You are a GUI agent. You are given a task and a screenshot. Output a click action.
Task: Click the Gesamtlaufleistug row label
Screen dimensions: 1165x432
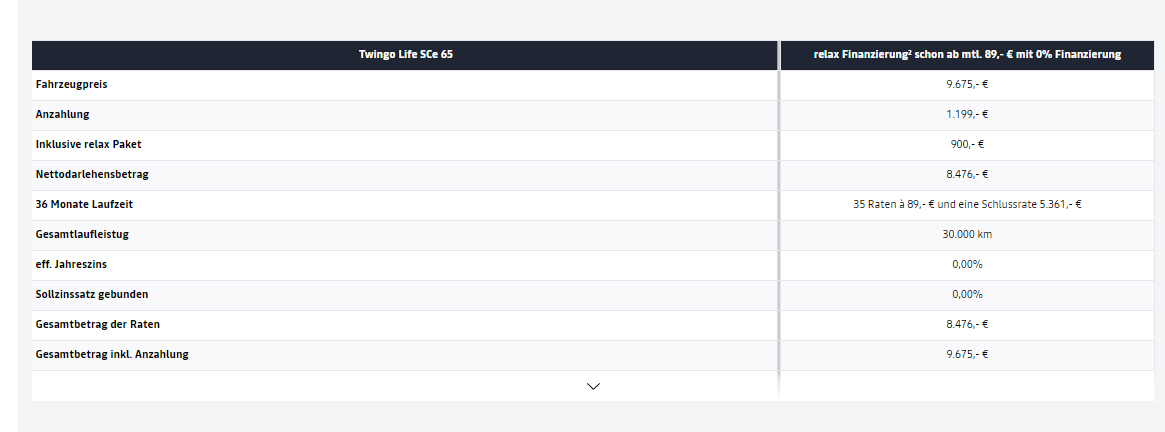click(x=82, y=234)
